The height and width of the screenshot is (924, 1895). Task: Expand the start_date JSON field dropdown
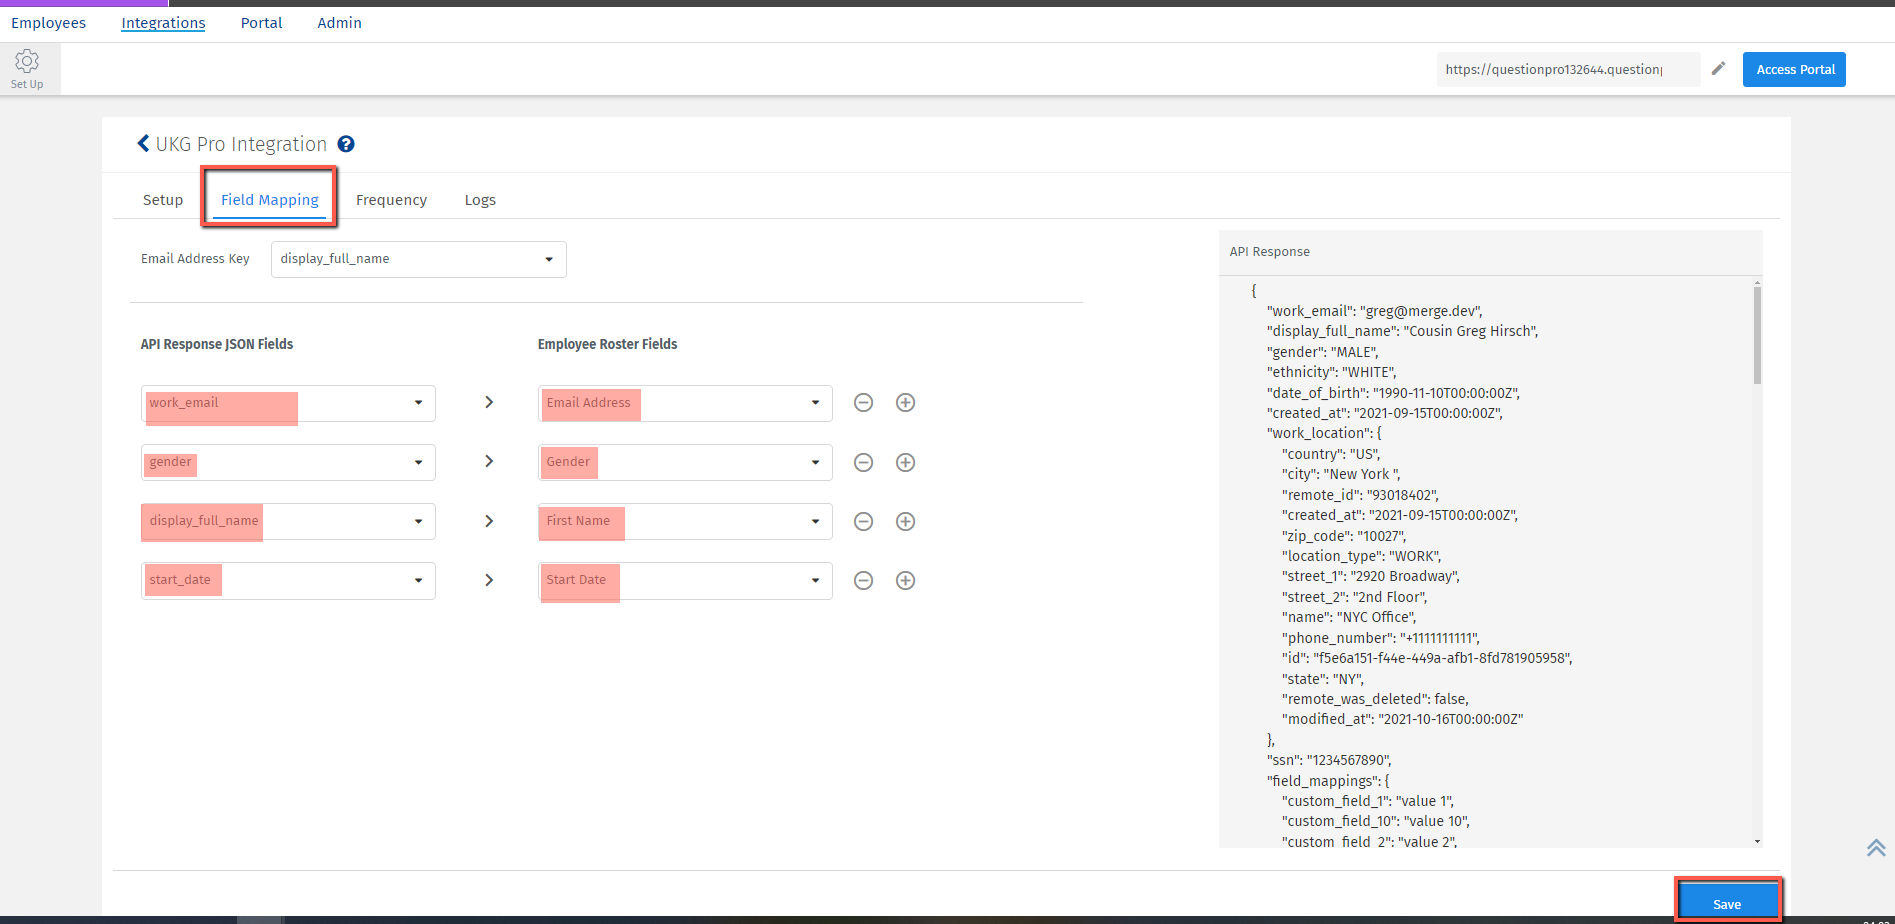[x=417, y=580]
